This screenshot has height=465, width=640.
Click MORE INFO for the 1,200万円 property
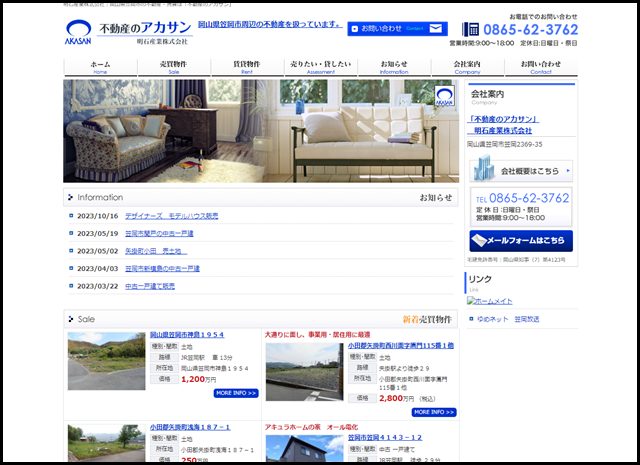coord(236,393)
